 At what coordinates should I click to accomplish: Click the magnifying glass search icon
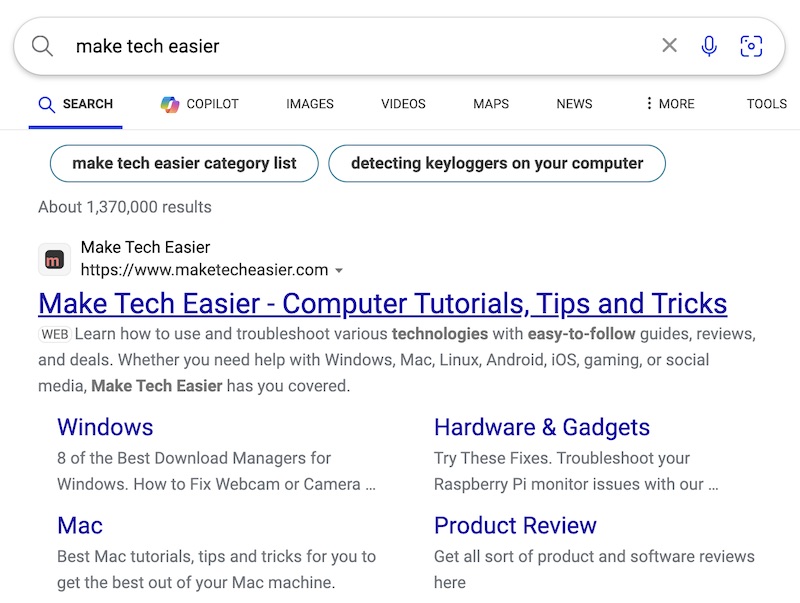coord(40,45)
